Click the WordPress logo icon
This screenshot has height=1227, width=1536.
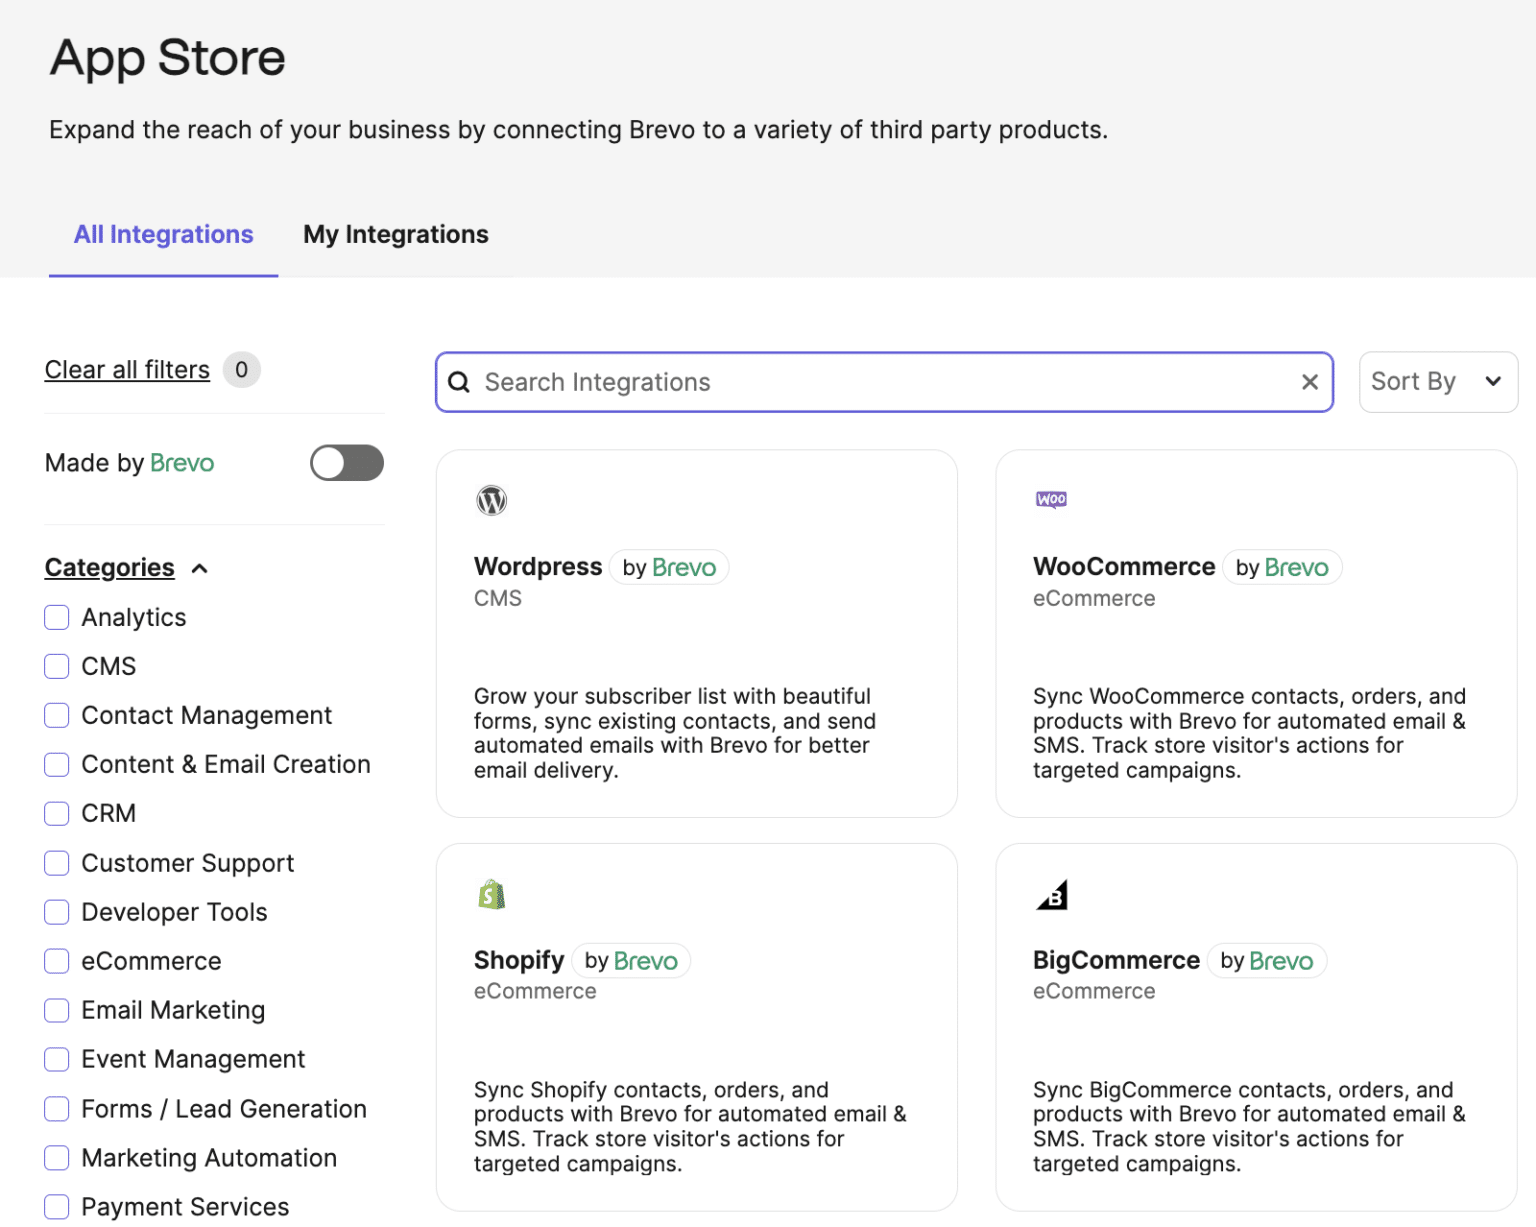(x=491, y=500)
